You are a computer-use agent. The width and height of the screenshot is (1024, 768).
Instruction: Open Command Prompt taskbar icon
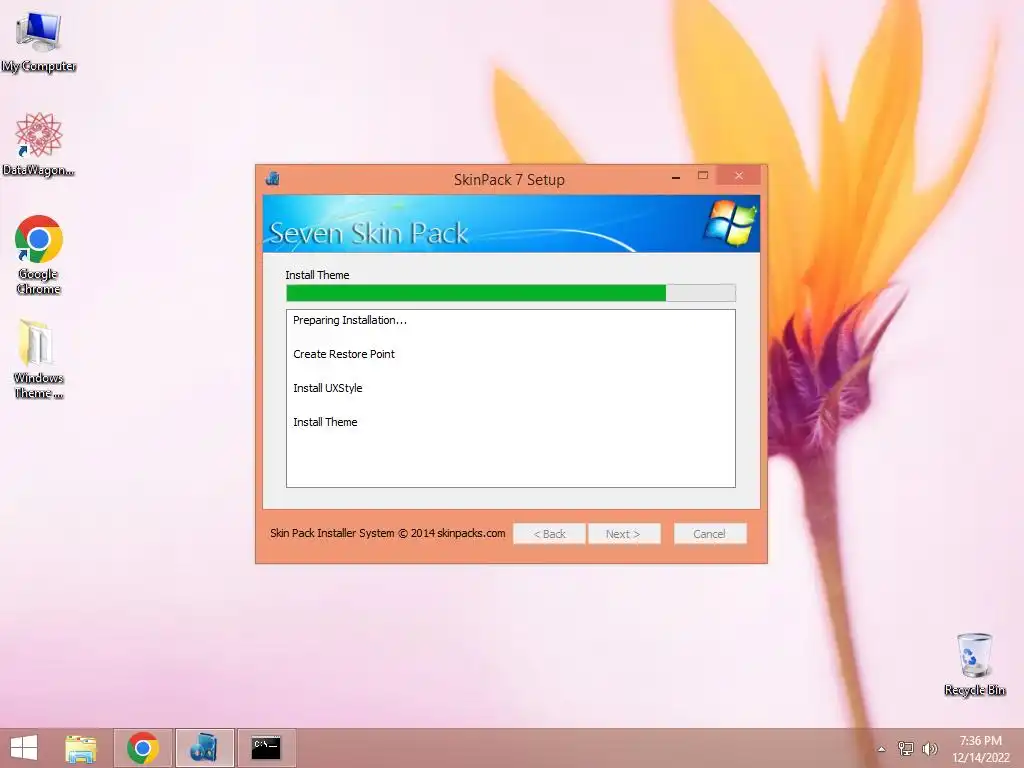pyautogui.click(x=266, y=748)
